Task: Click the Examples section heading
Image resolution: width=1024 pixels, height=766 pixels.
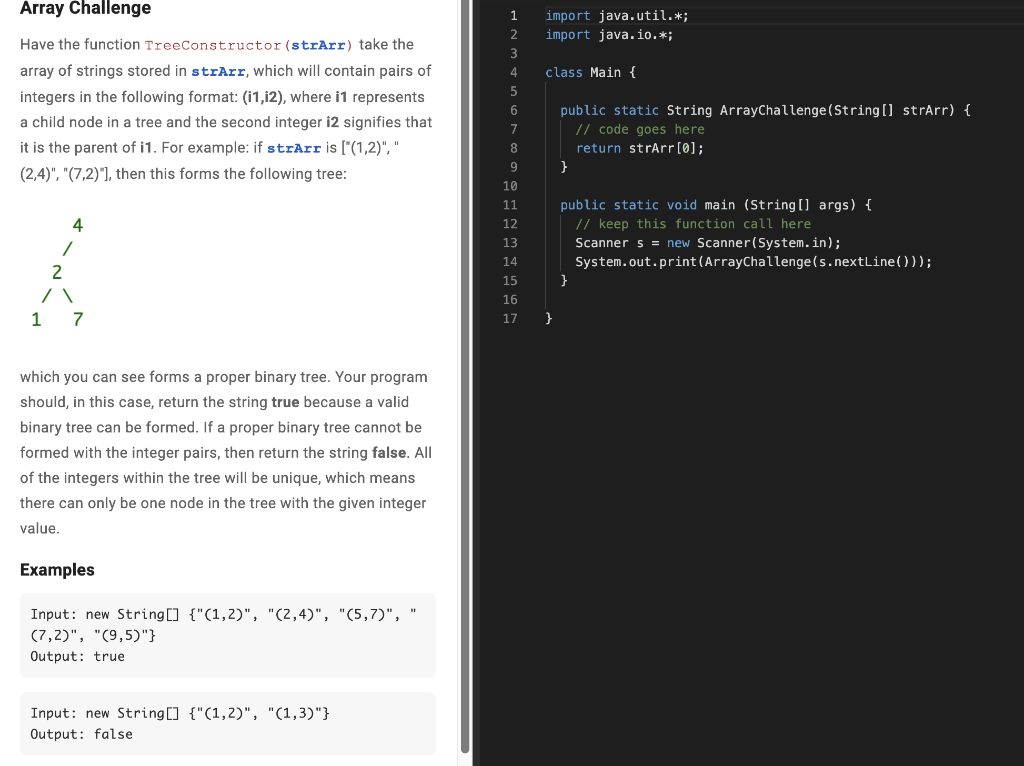Action: tap(56, 570)
